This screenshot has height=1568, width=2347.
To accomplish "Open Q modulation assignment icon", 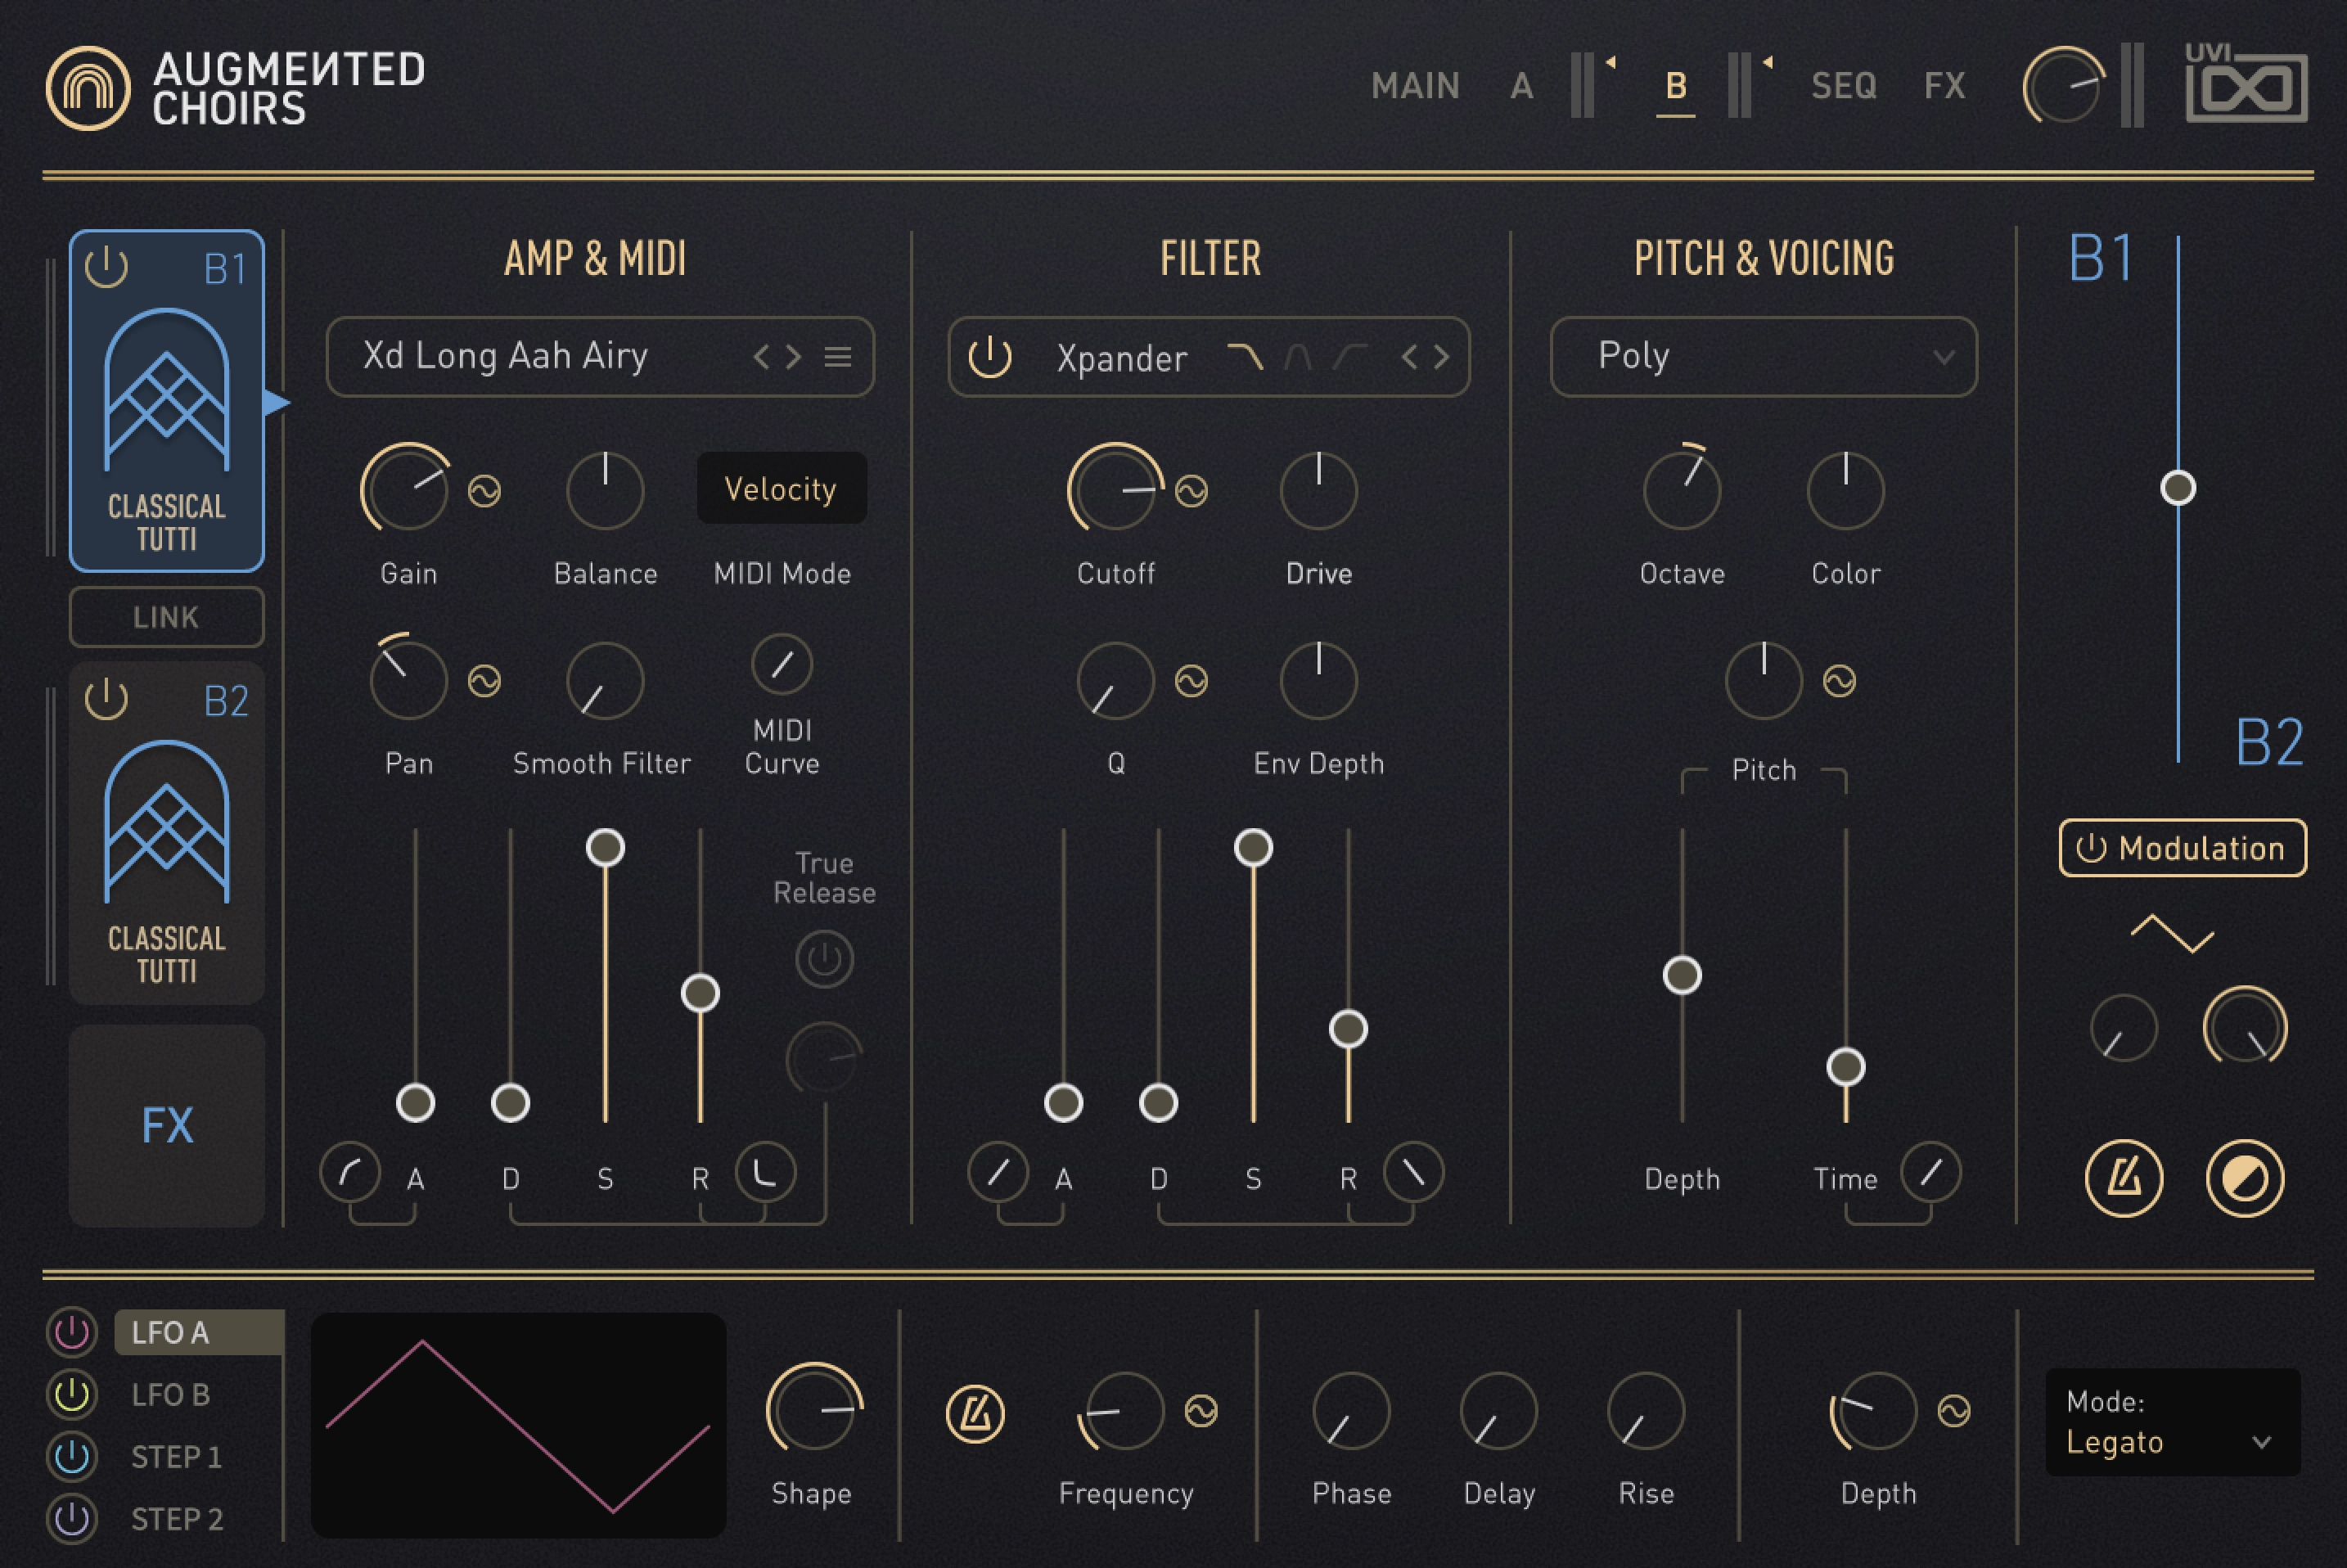I will point(1191,681).
